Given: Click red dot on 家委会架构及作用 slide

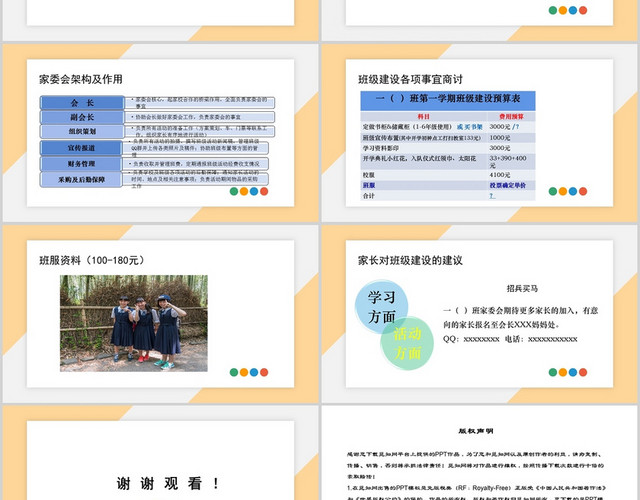Looking at the screenshot, I should [264, 191].
